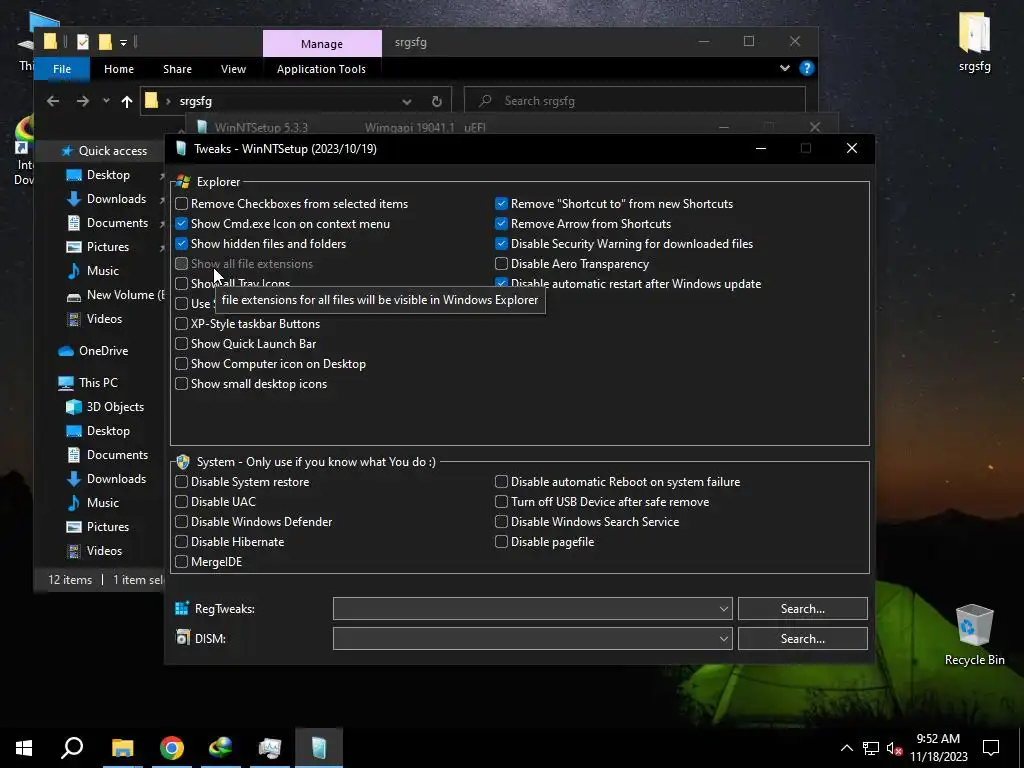Click the Windows Start button
This screenshot has width=1024, height=768.
[x=24, y=748]
